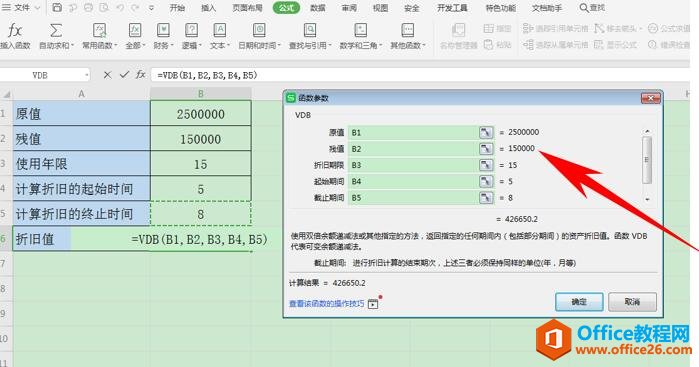Click the video tip icon beside the help link
Screen dimensions: 699x367
pyautogui.click(x=373, y=304)
